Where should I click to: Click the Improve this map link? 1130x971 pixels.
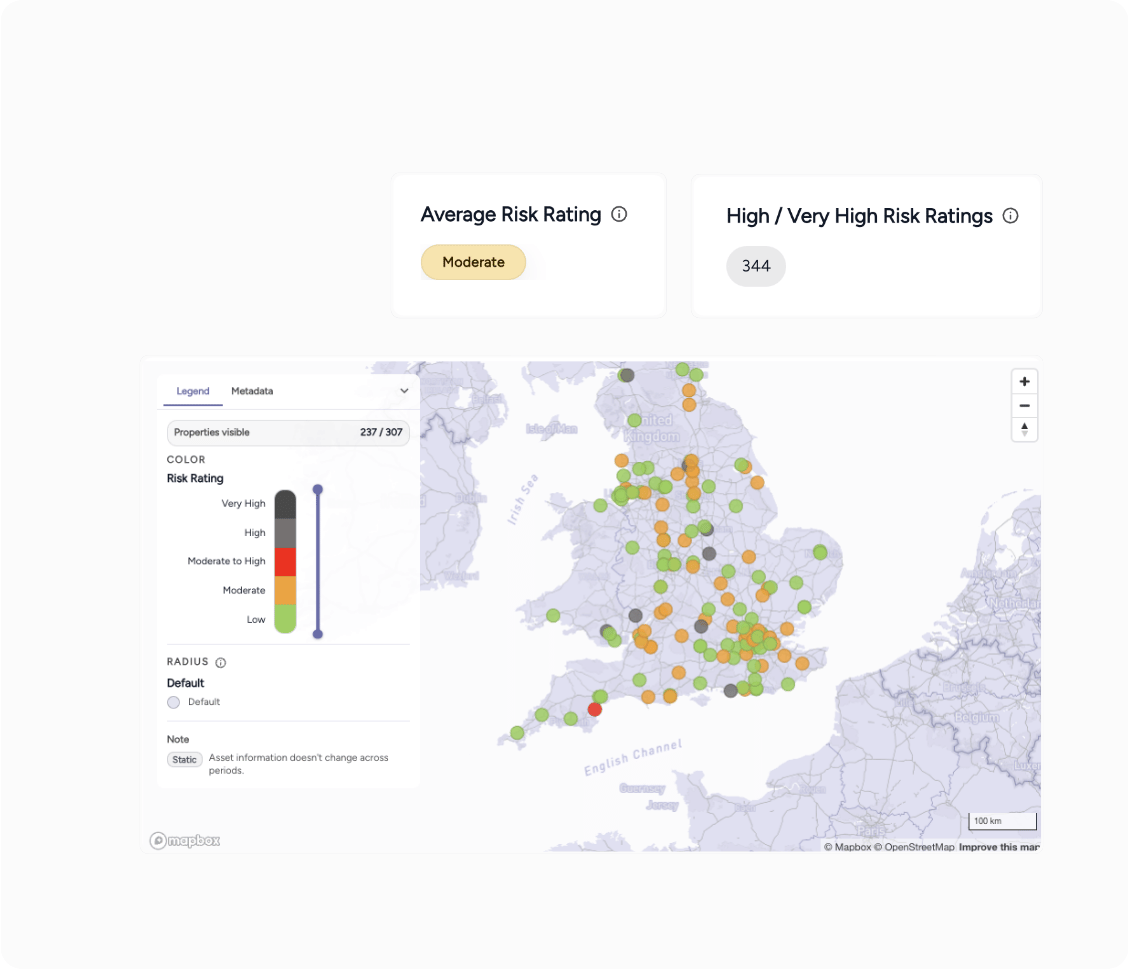tap(999, 847)
